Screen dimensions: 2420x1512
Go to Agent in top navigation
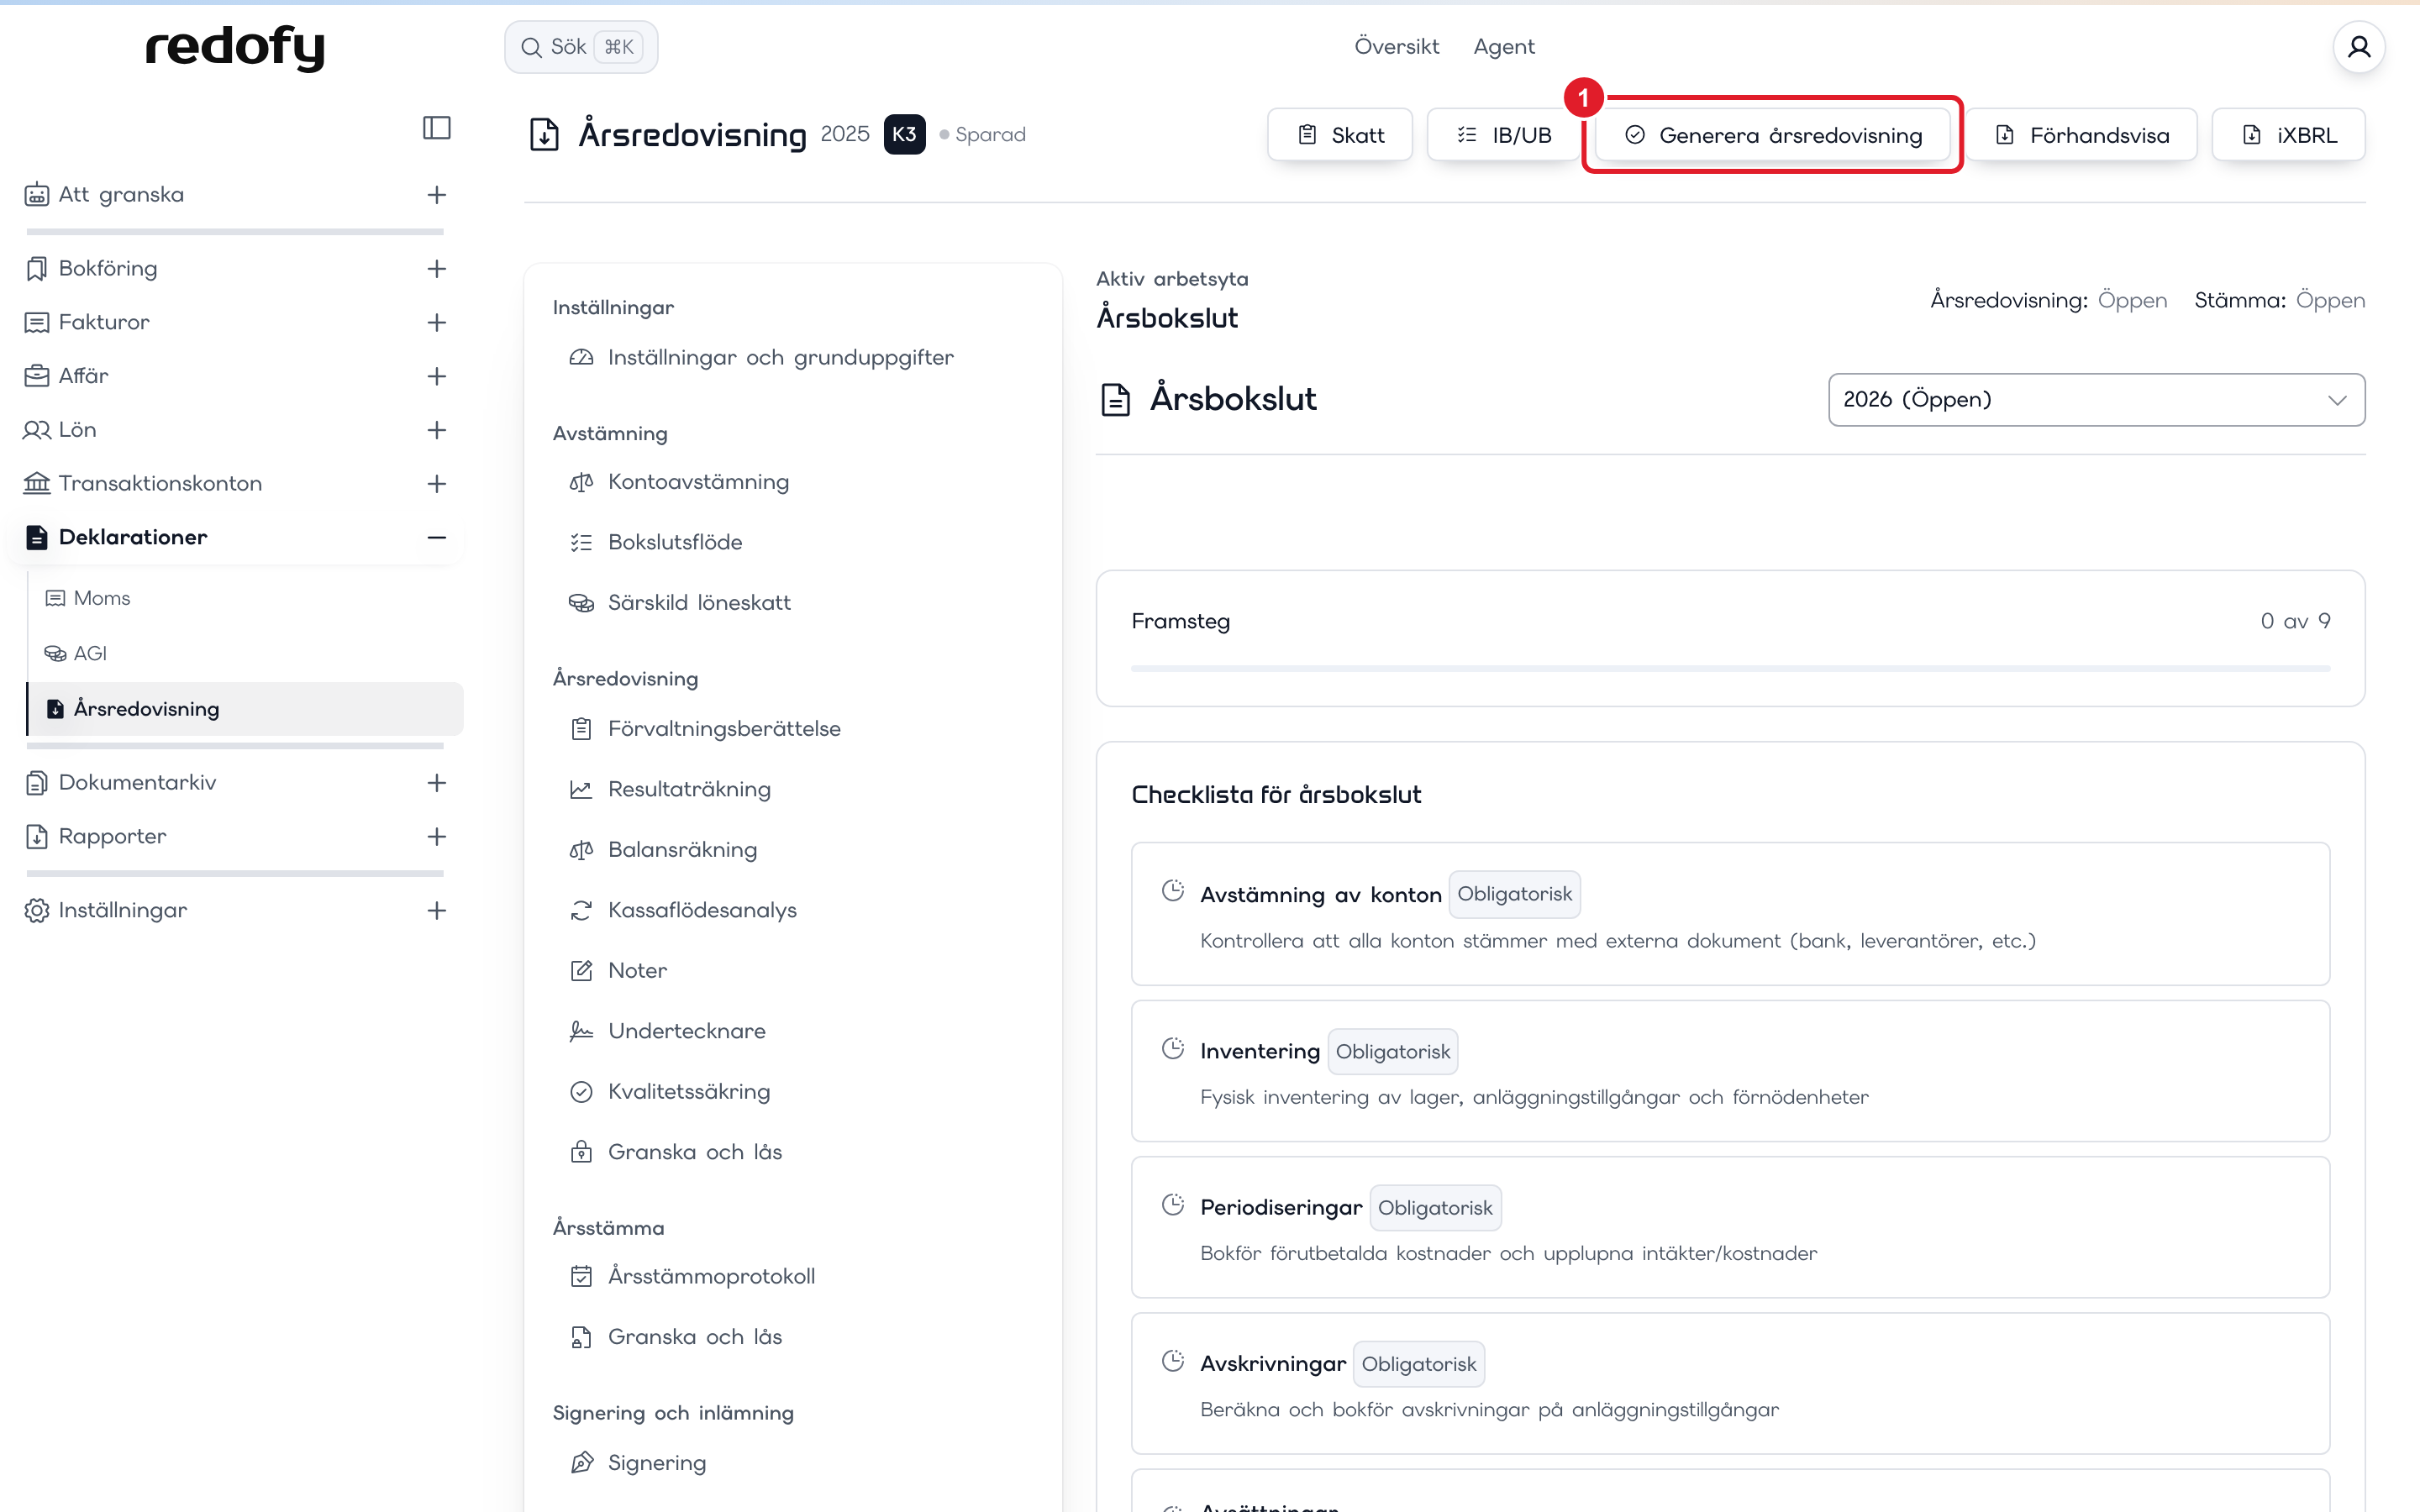tap(1503, 47)
